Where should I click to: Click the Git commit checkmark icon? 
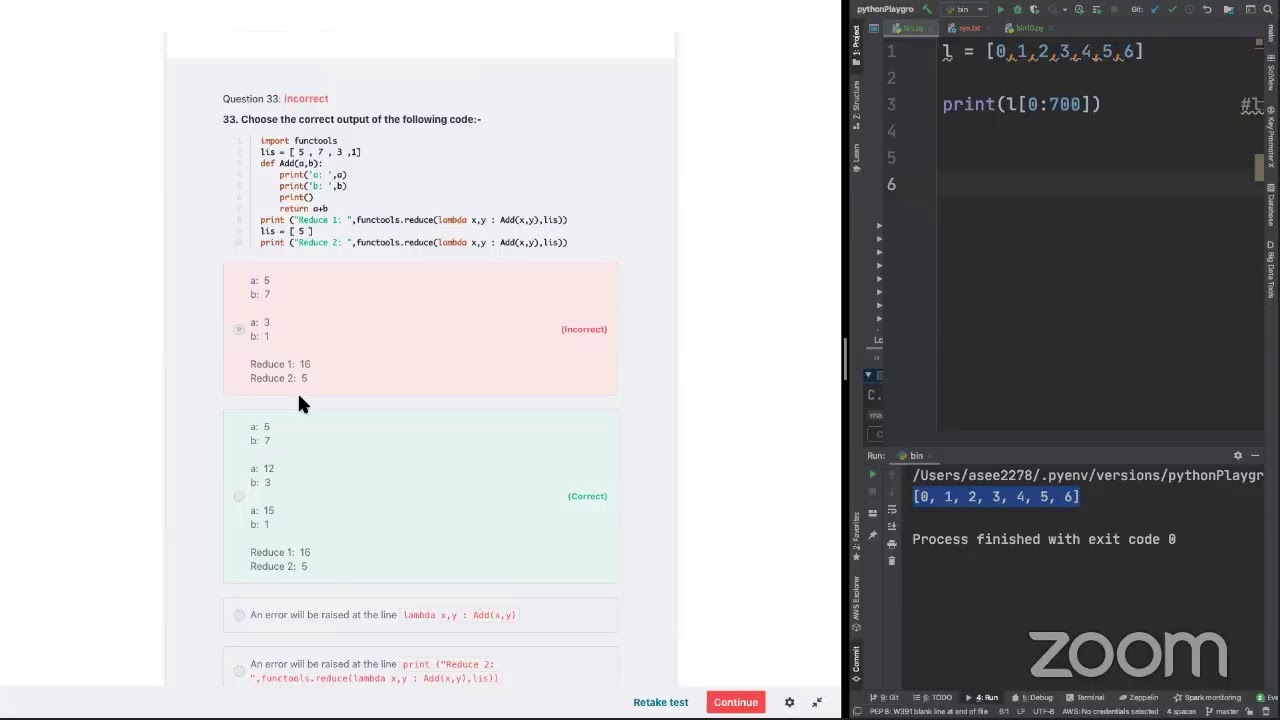coord(1172,9)
